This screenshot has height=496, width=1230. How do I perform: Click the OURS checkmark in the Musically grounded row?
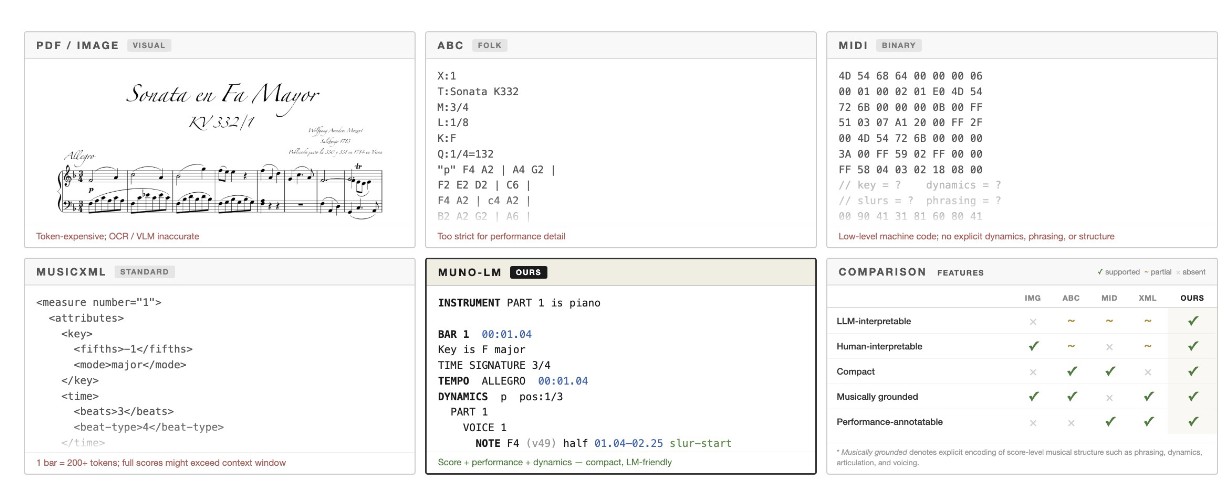(x=1192, y=397)
